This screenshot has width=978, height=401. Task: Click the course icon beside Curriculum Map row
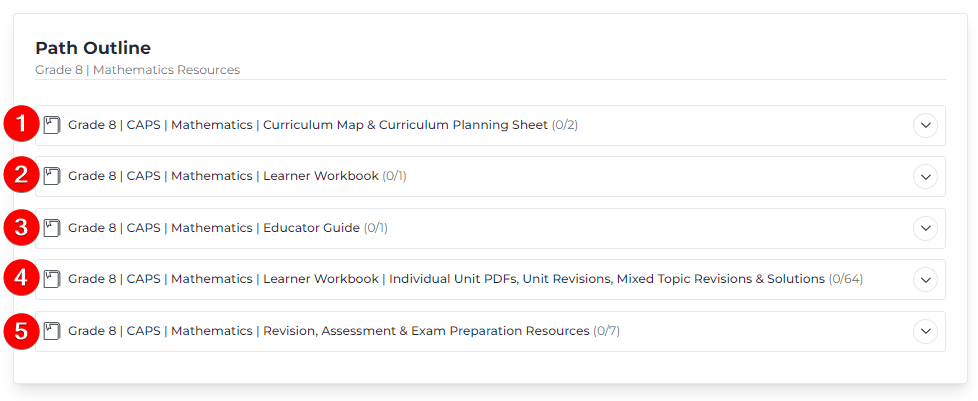pyautogui.click(x=52, y=125)
